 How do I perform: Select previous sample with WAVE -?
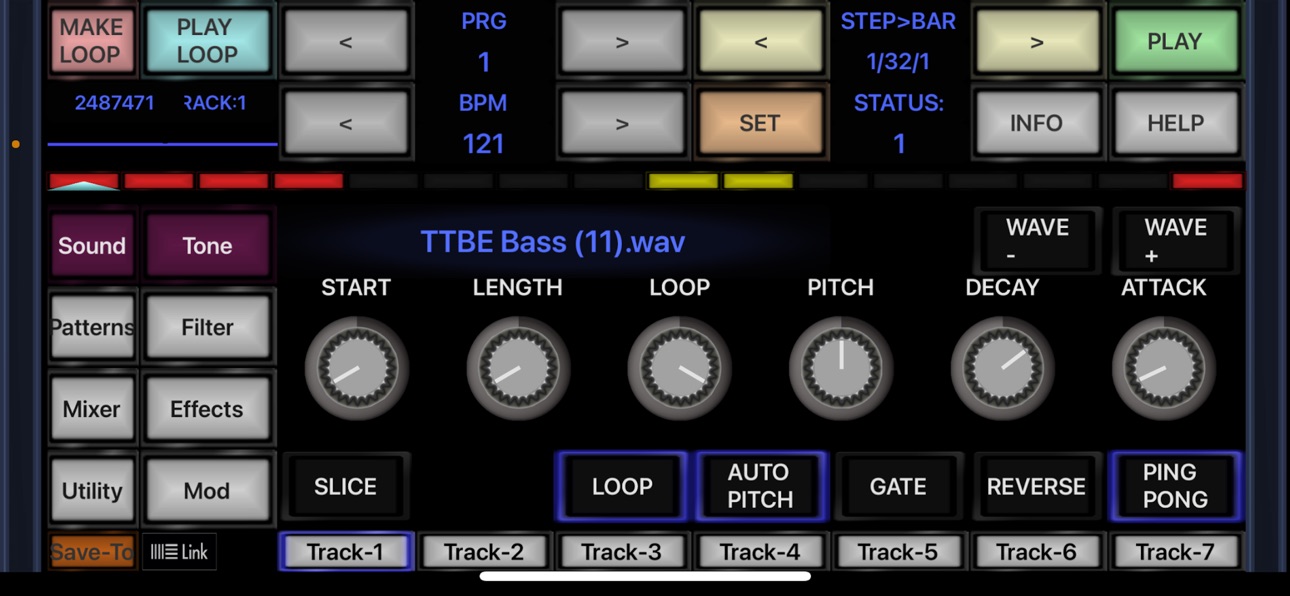pos(1037,241)
